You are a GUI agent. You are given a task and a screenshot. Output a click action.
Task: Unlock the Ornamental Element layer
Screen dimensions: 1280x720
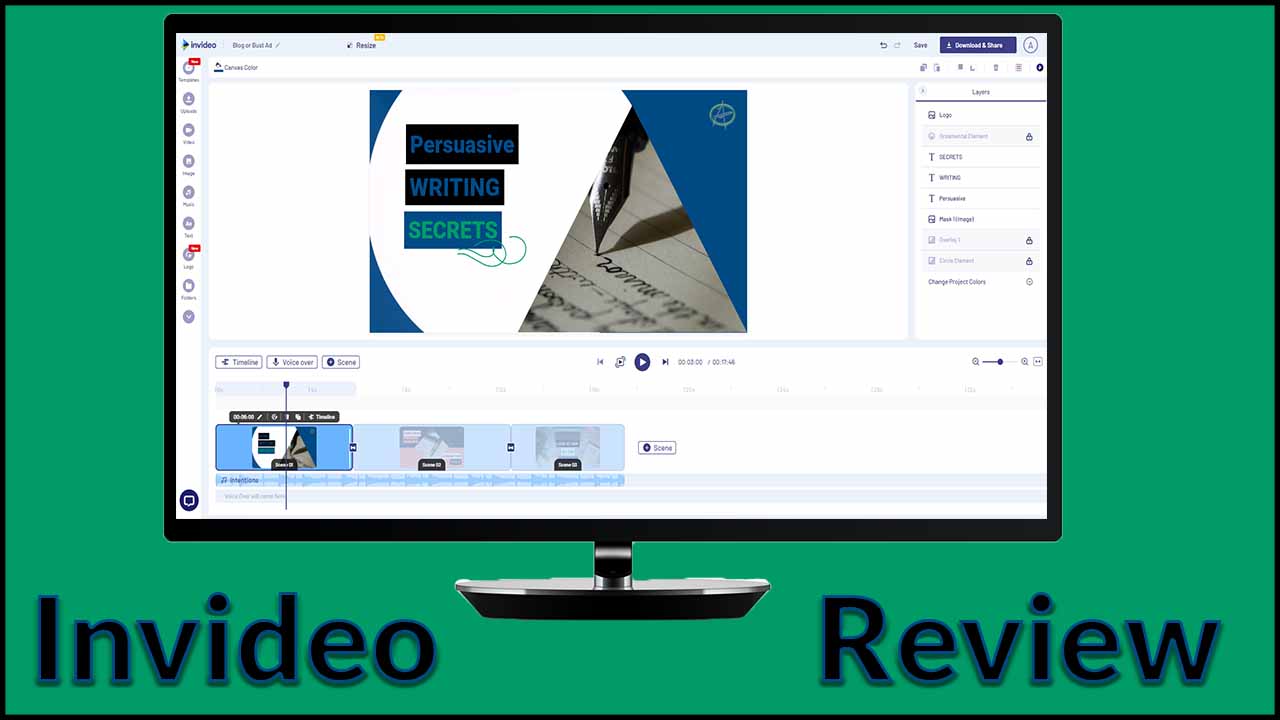(x=1029, y=136)
